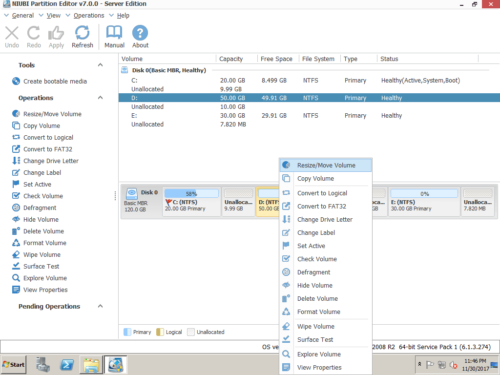Select Surface Test in left panel
The image size is (500, 375).
click(36, 266)
